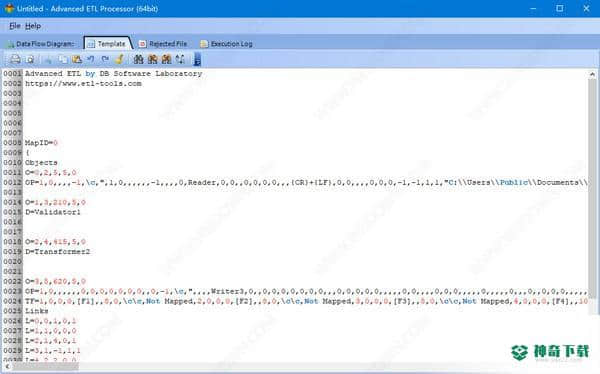Click the word 'Reader' on line 0012
This screenshot has width=600, height=374.
202,183
